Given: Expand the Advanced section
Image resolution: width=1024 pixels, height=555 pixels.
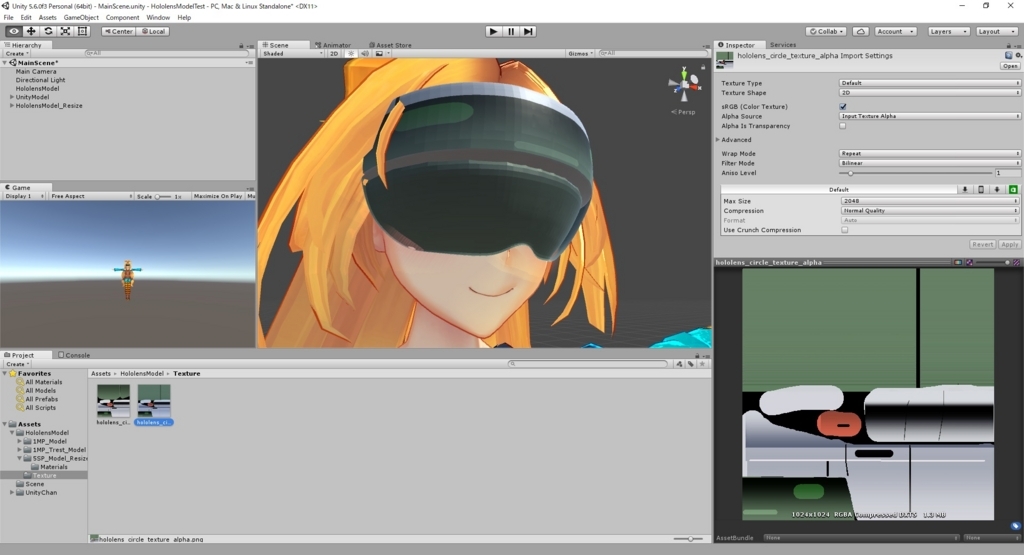Looking at the screenshot, I should 718,140.
